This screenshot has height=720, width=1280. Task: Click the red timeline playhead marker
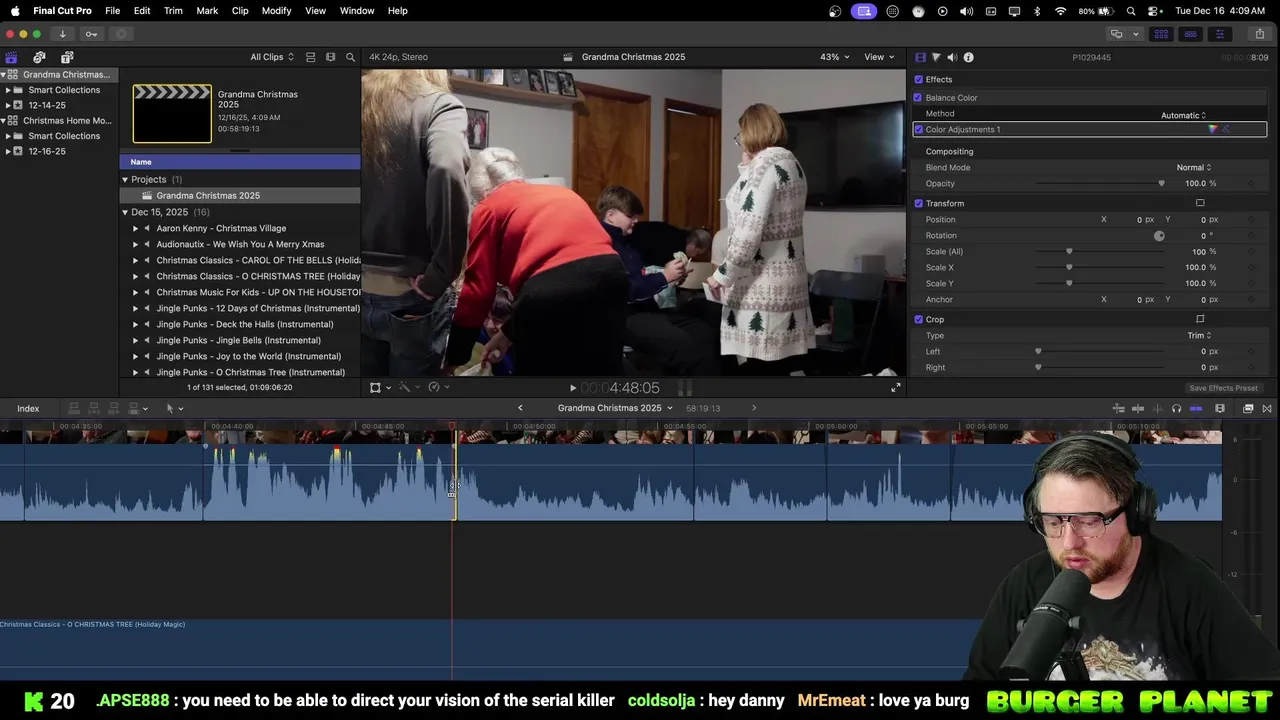[452, 427]
